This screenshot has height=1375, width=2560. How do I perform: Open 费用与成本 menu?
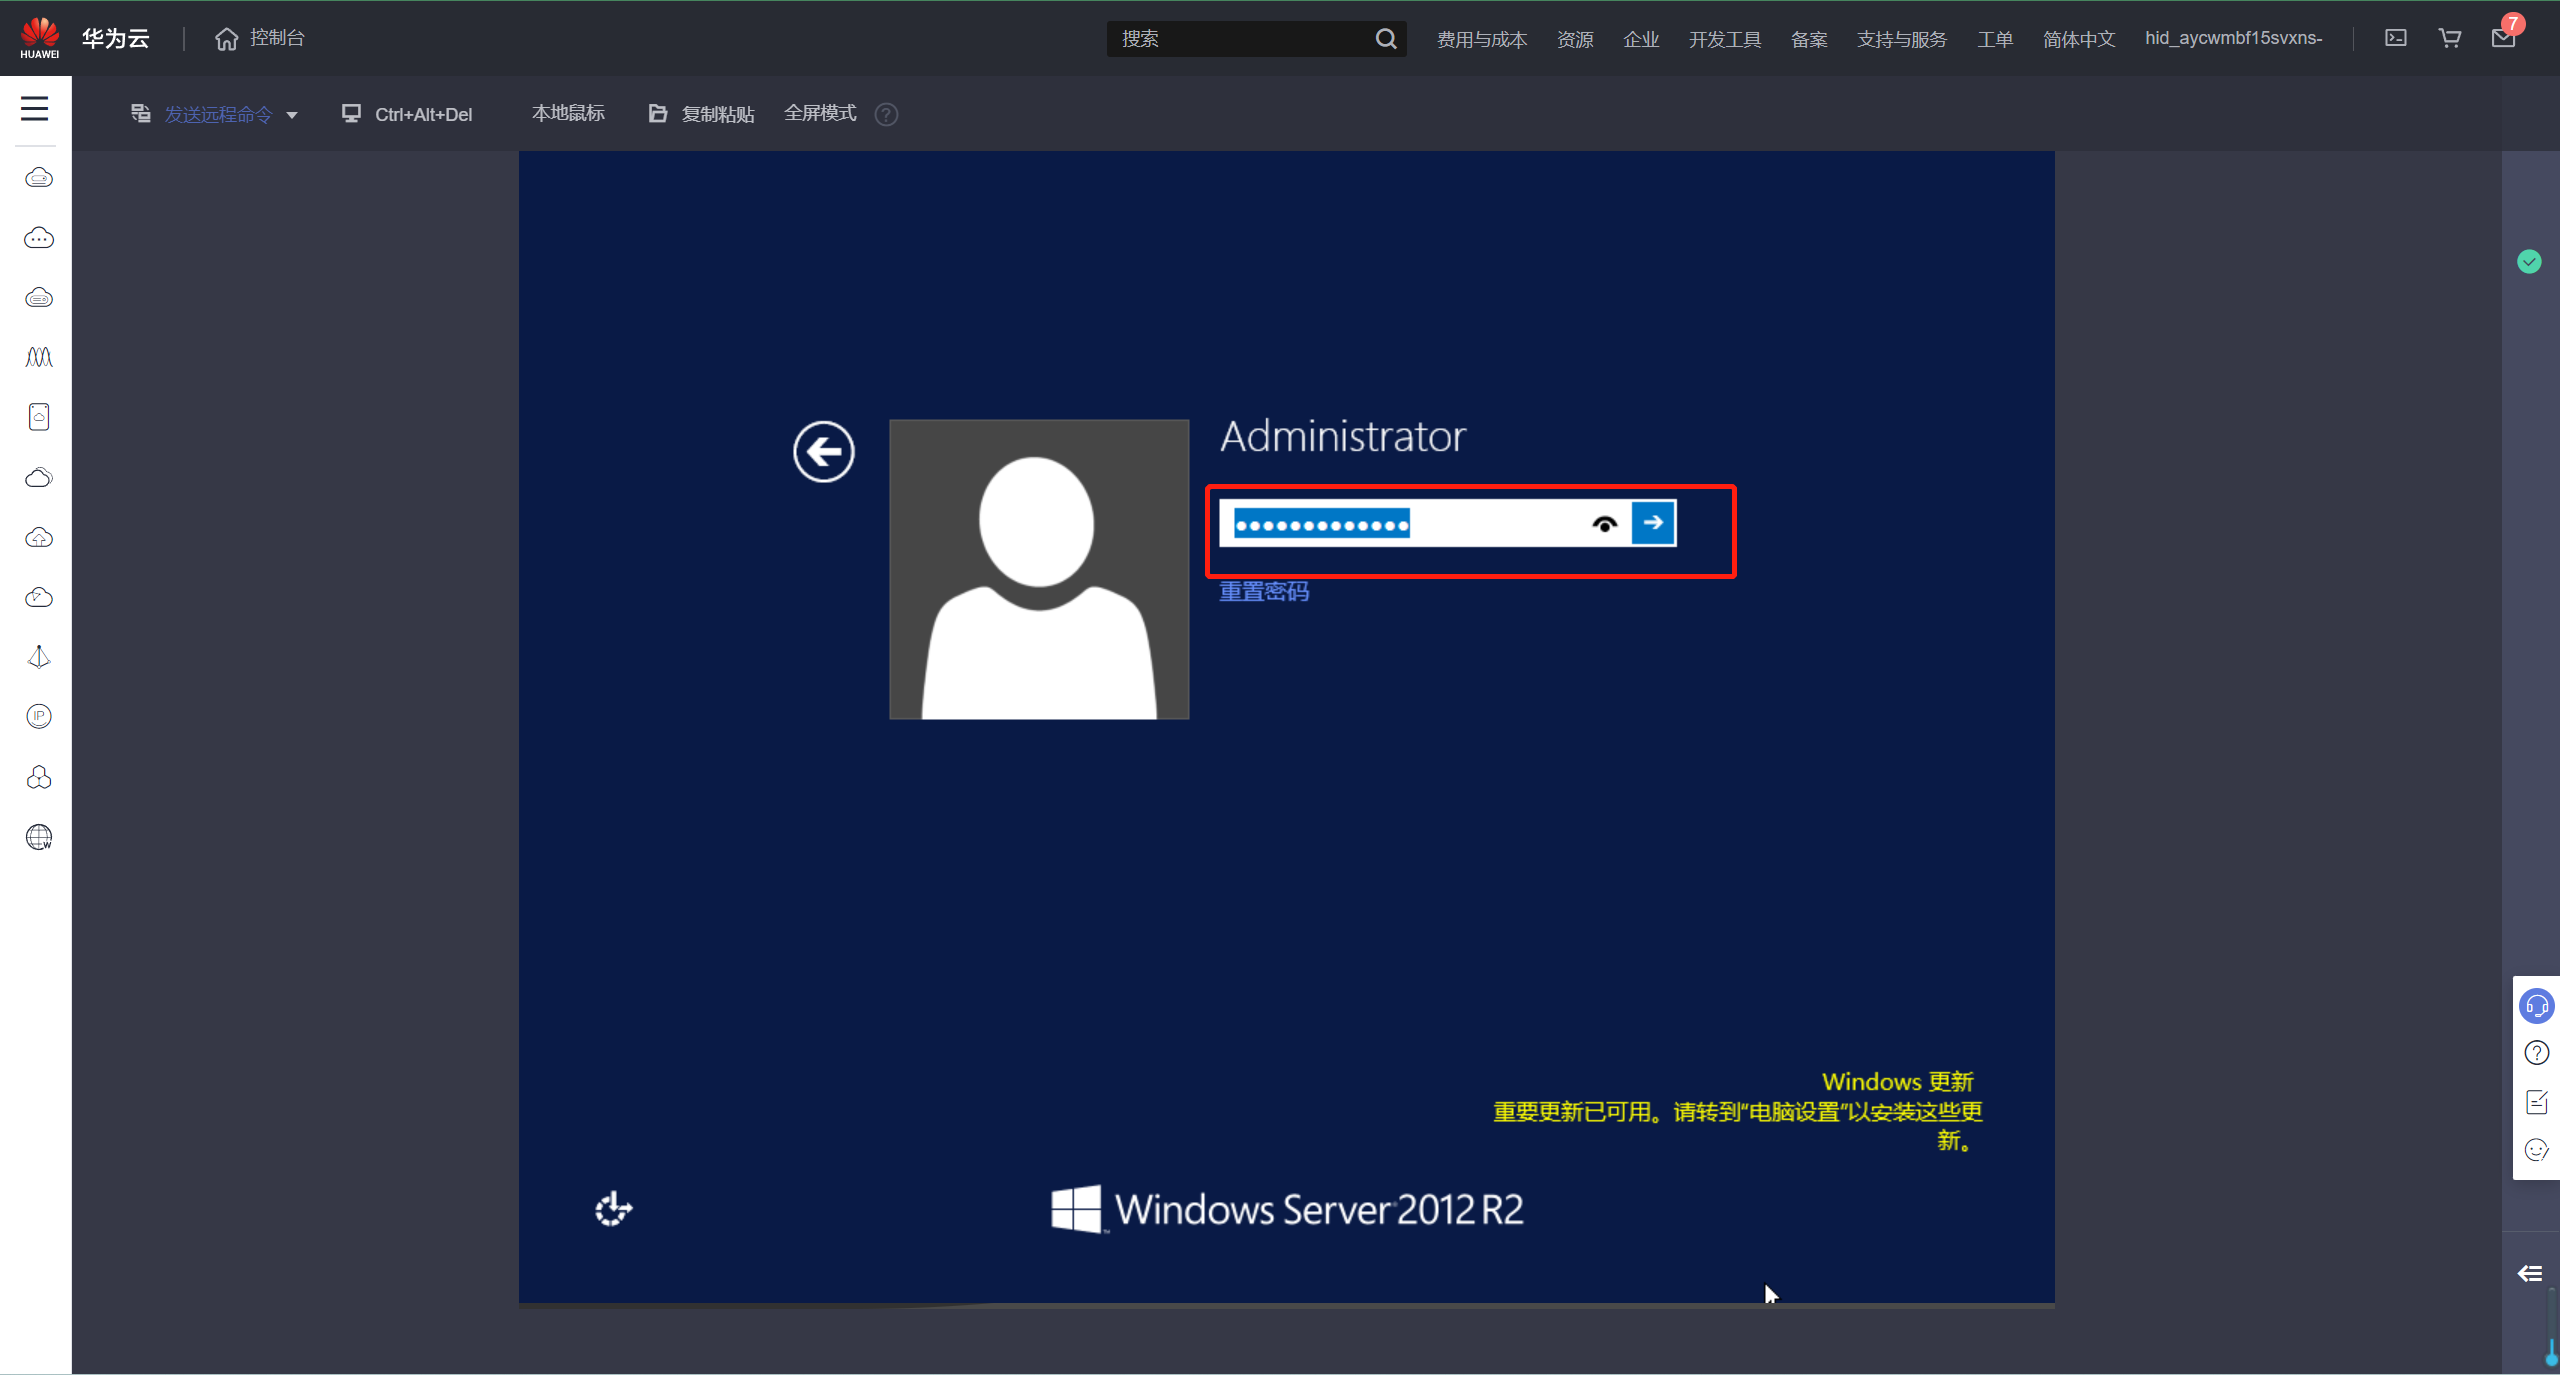coord(1482,39)
